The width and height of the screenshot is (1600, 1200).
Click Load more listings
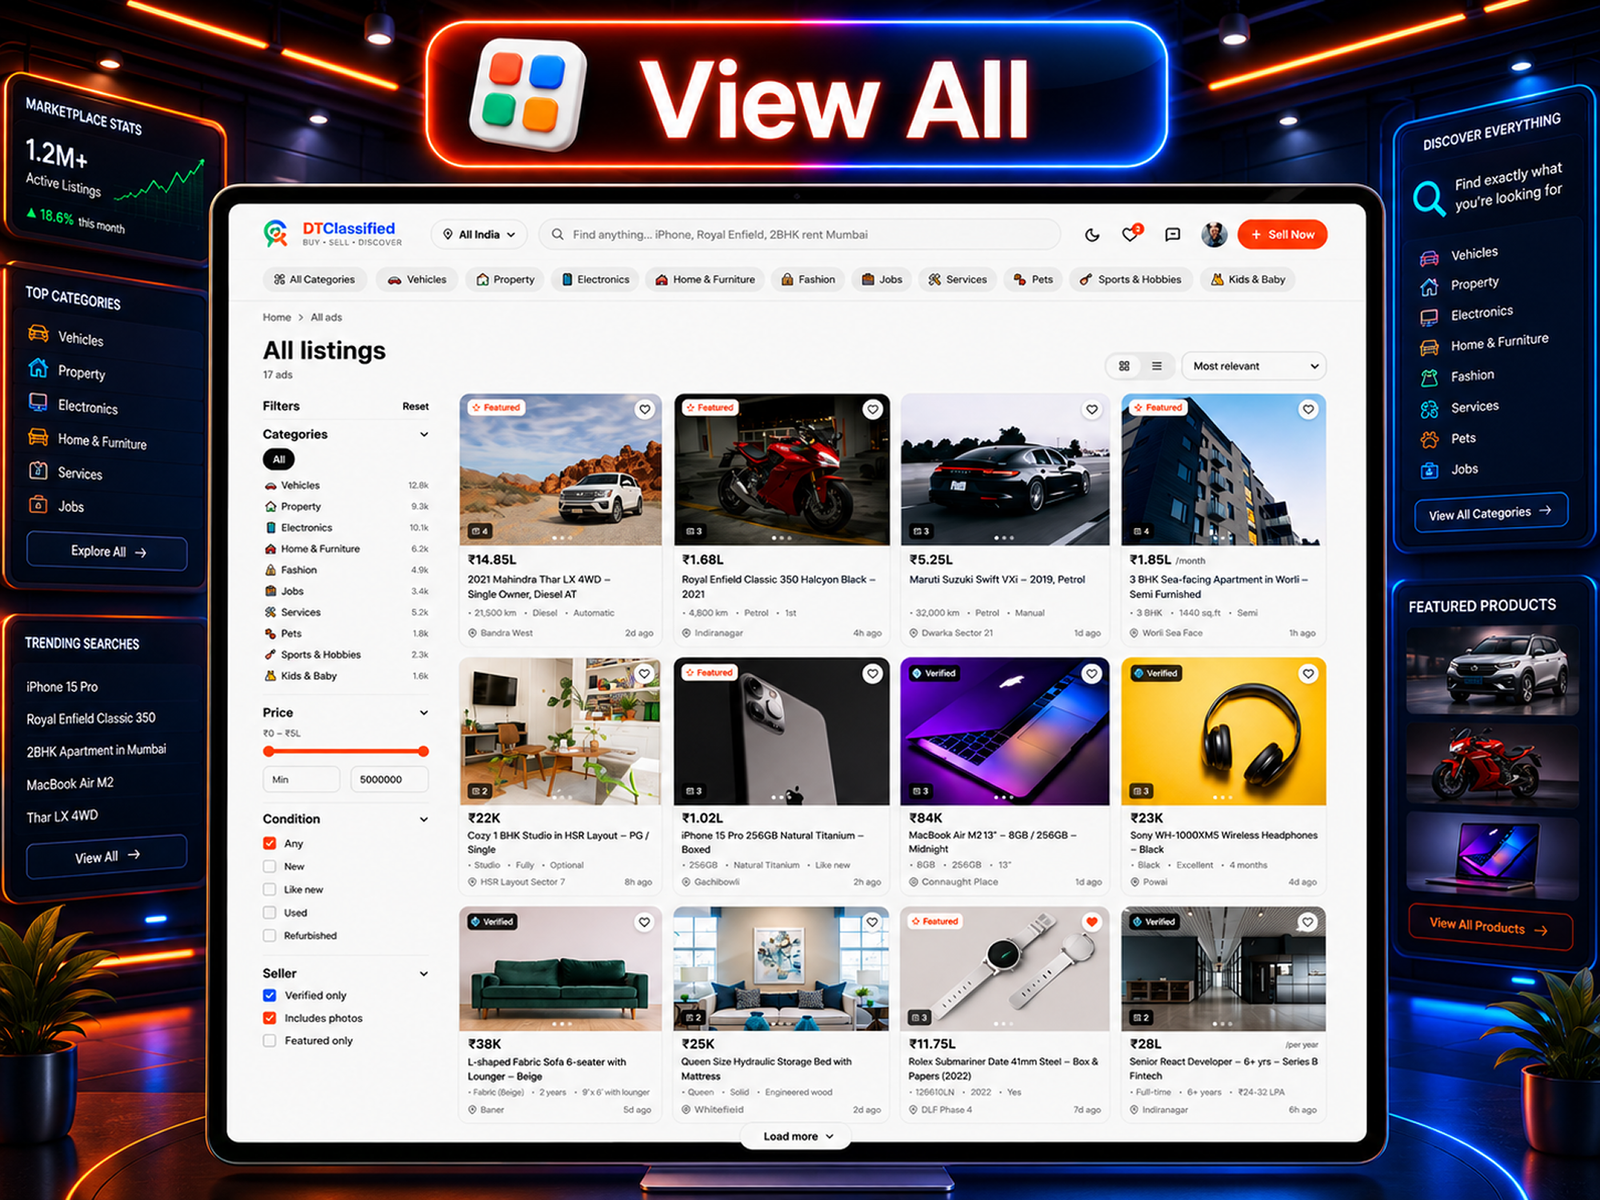coord(797,1137)
